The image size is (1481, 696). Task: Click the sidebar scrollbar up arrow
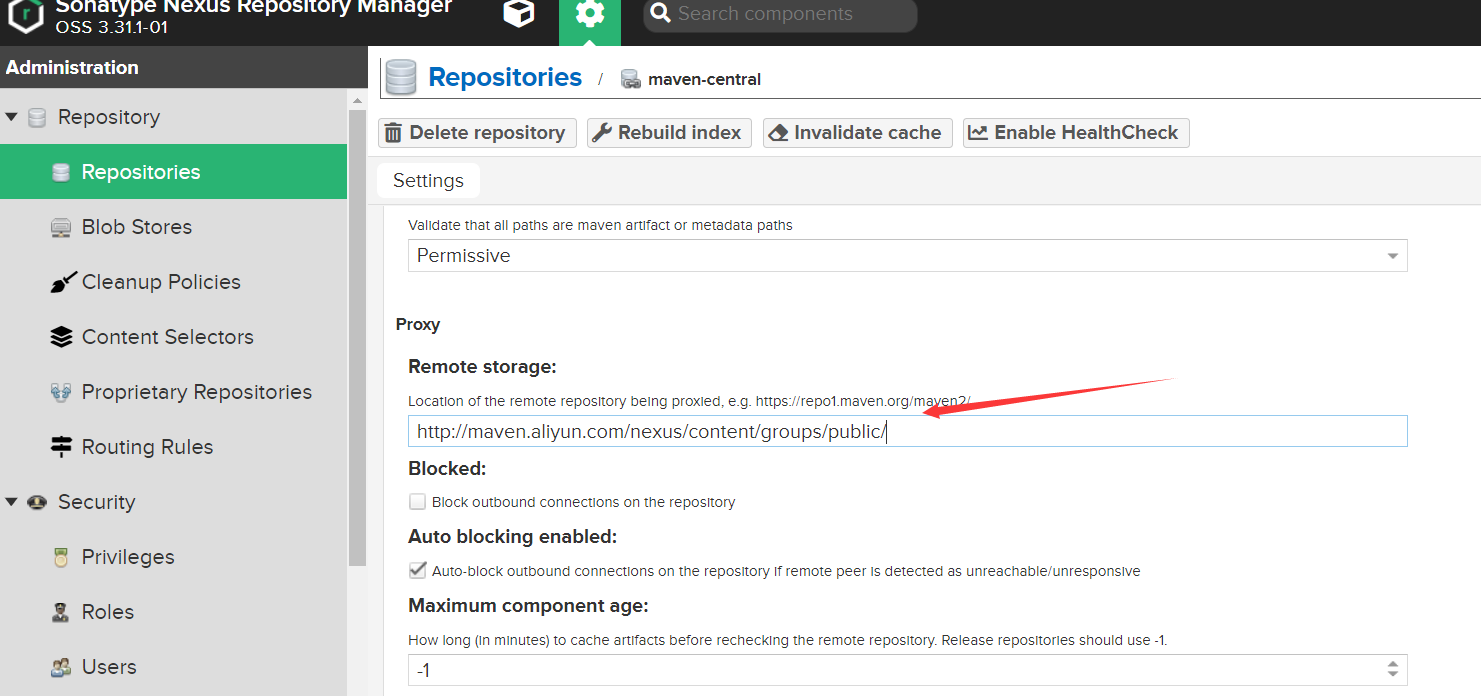pos(357,100)
